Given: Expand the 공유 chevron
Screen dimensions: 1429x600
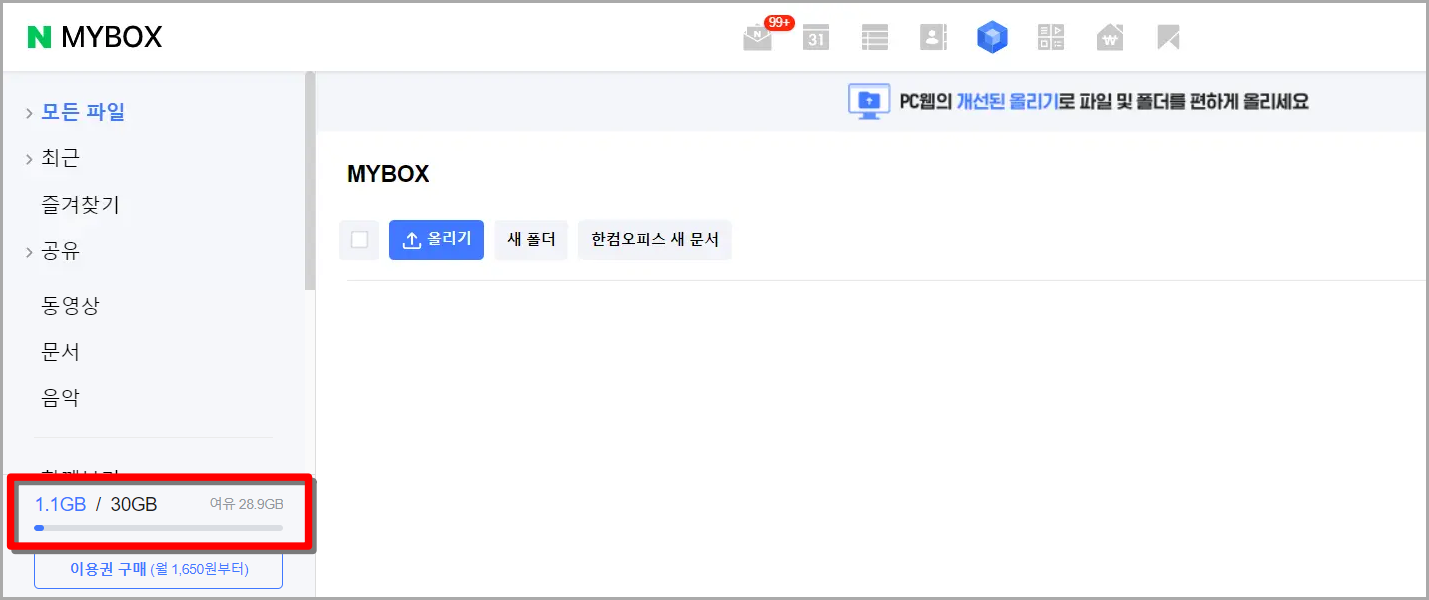Looking at the screenshot, I should pyautogui.click(x=30, y=252).
